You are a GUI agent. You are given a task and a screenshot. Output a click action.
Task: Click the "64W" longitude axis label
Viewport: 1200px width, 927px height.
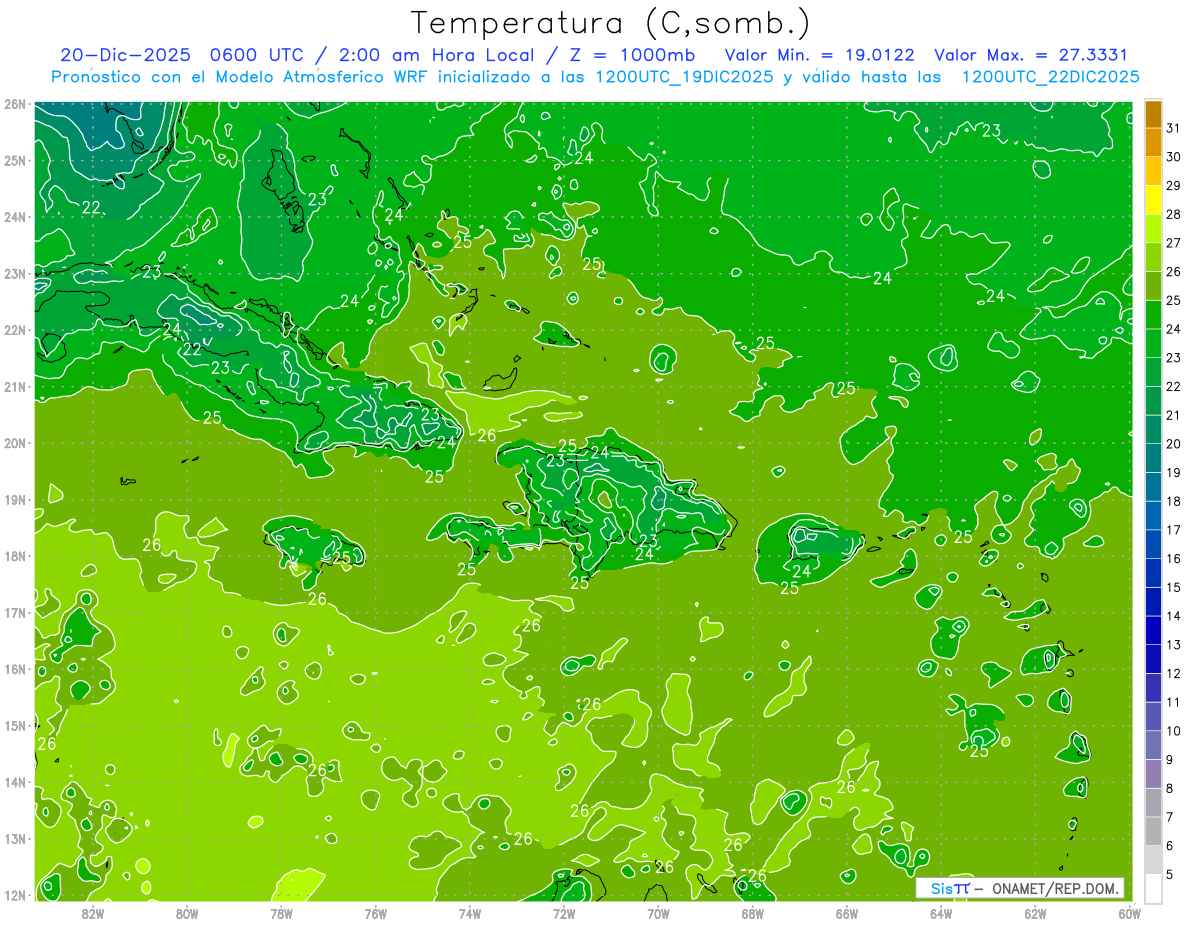pyautogui.click(x=941, y=913)
